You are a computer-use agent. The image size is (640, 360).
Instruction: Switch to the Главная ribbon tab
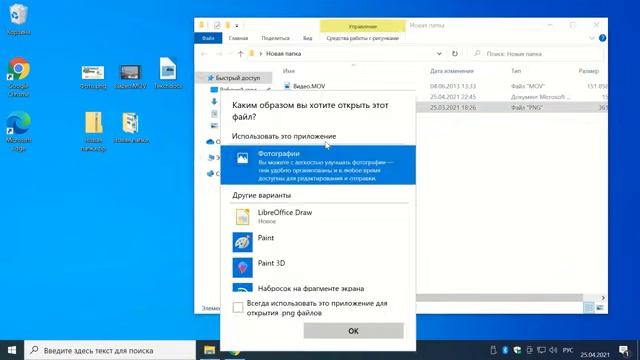(238, 38)
